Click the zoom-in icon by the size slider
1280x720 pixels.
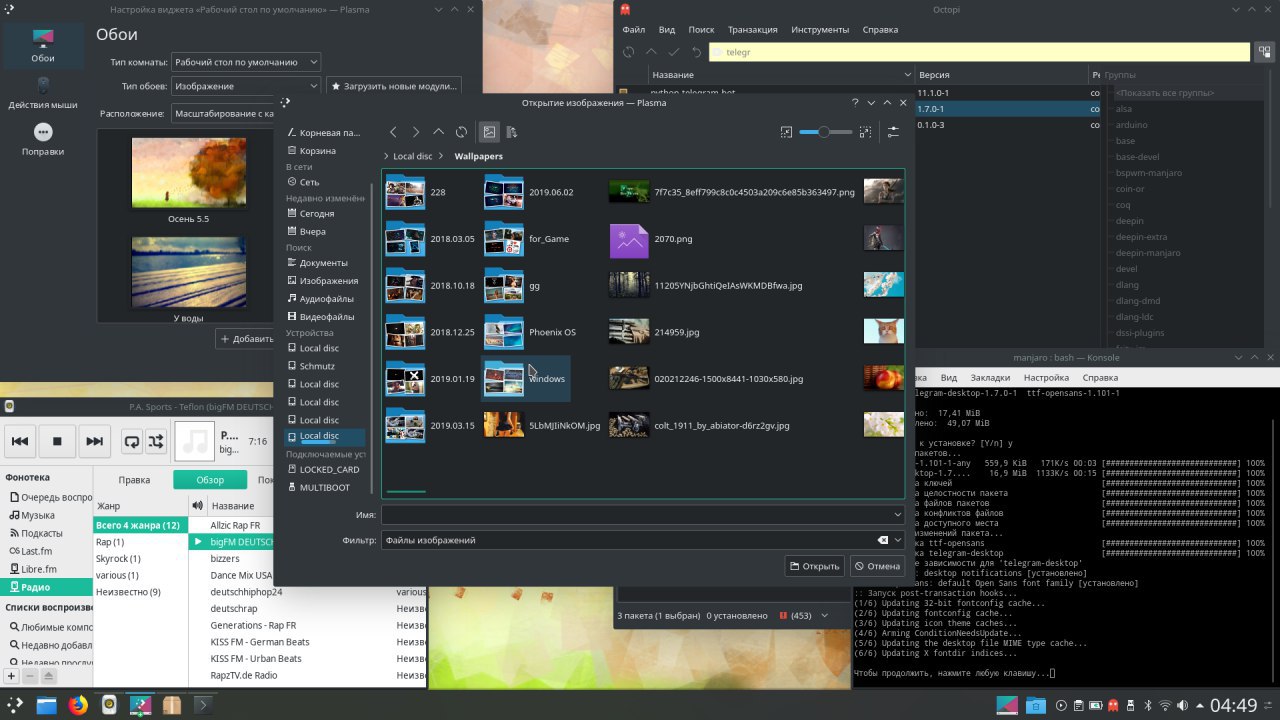pyautogui.click(x=865, y=132)
